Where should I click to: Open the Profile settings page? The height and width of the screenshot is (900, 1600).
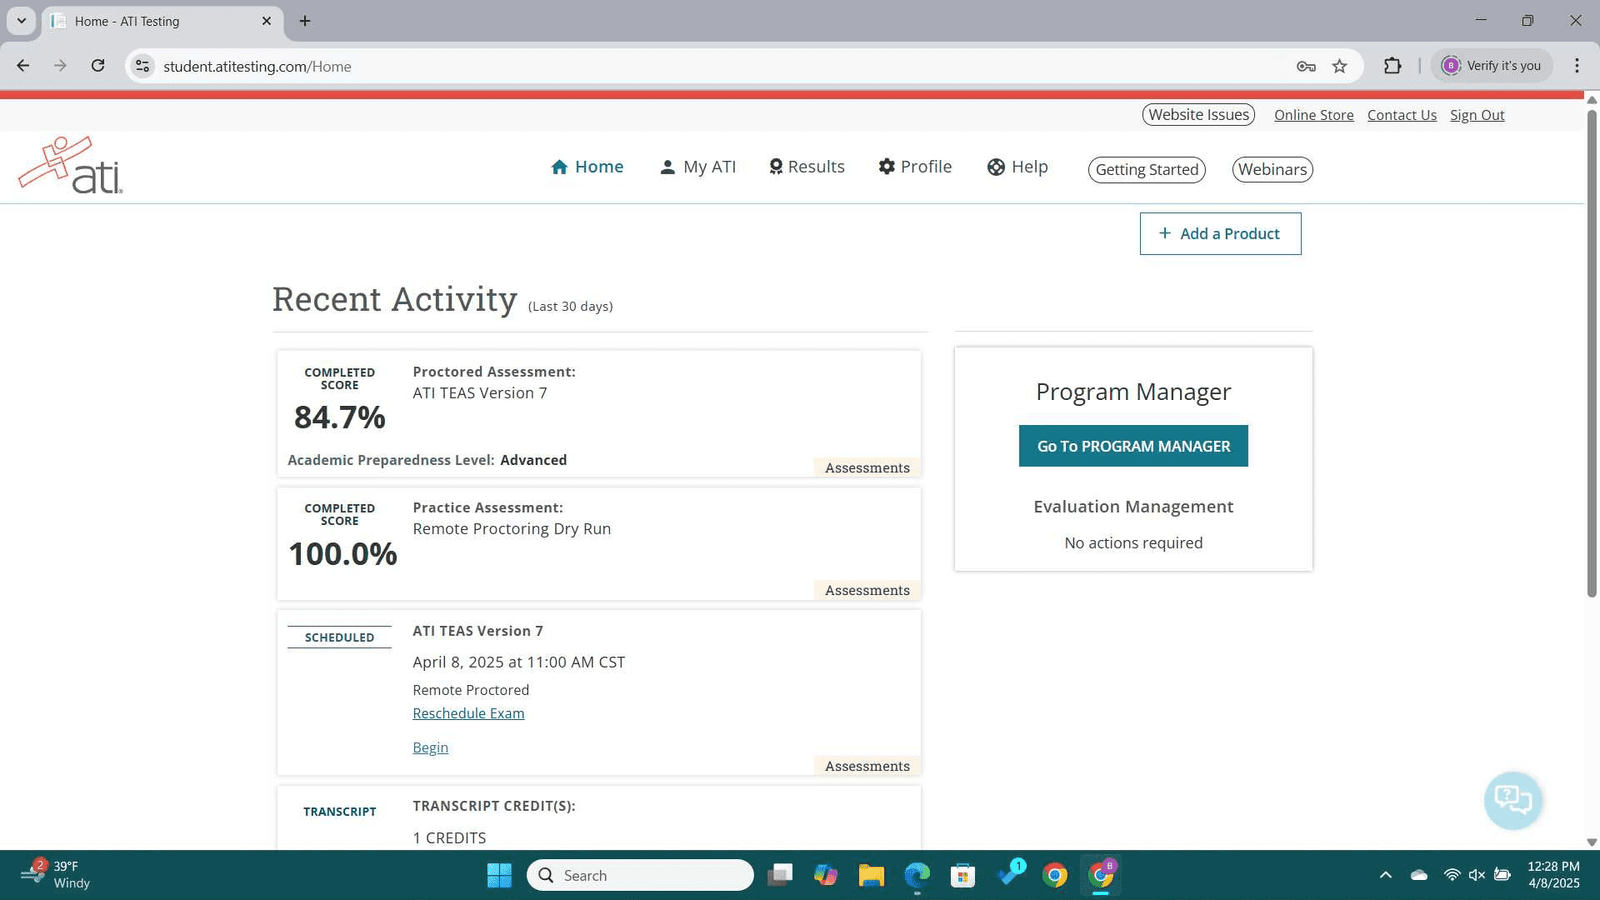pos(915,167)
